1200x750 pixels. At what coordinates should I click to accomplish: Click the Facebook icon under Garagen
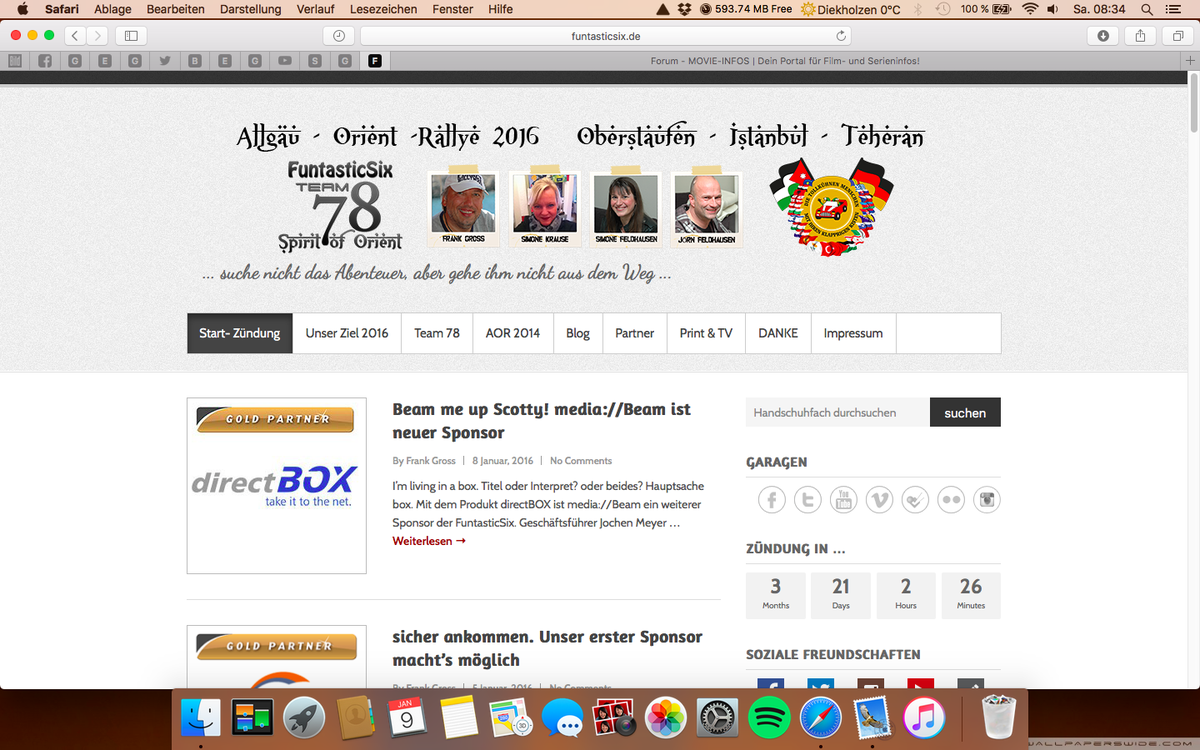pos(771,499)
